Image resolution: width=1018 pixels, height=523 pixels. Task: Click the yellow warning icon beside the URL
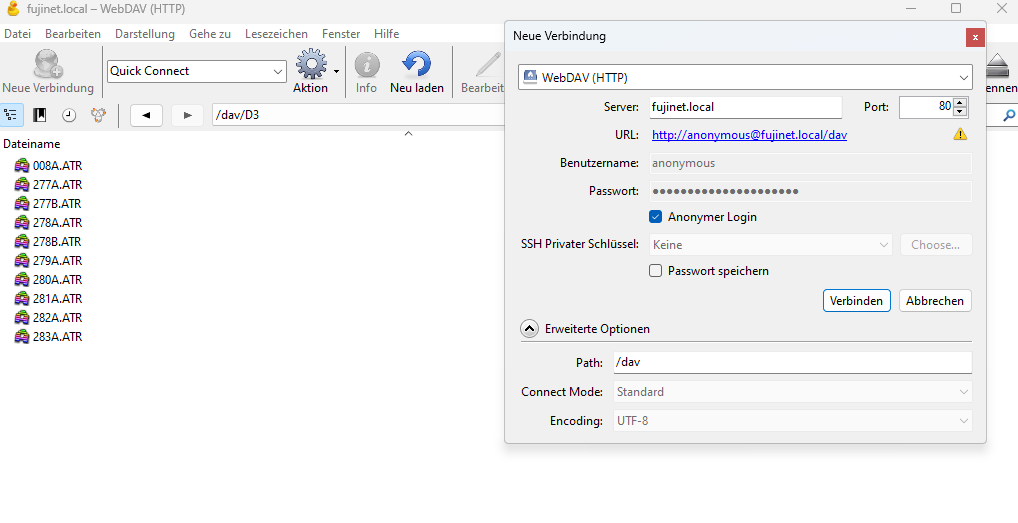(x=960, y=134)
